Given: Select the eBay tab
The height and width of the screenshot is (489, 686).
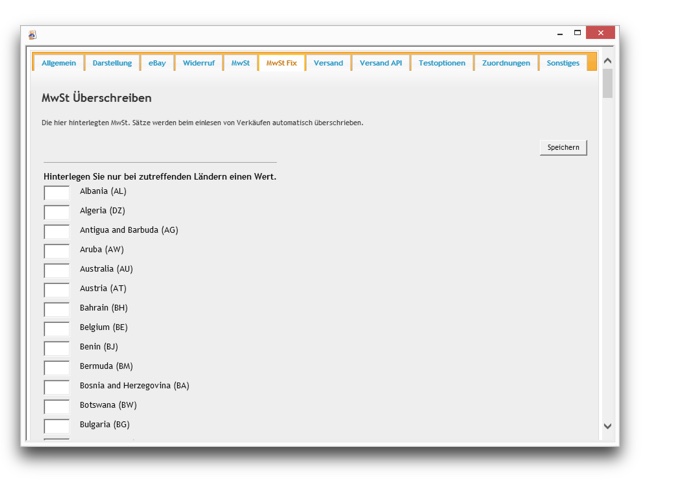Looking at the screenshot, I should click(x=157, y=63).
